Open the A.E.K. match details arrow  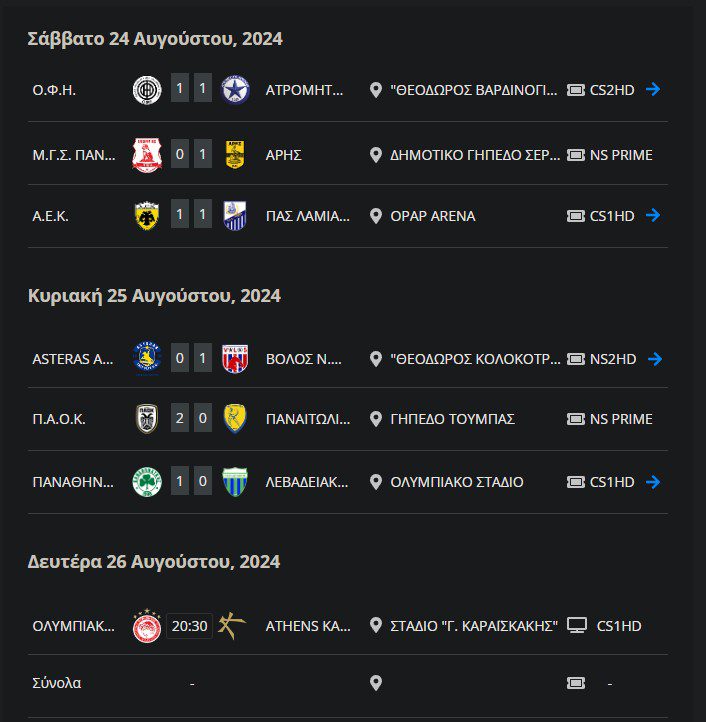pos(653,215)
